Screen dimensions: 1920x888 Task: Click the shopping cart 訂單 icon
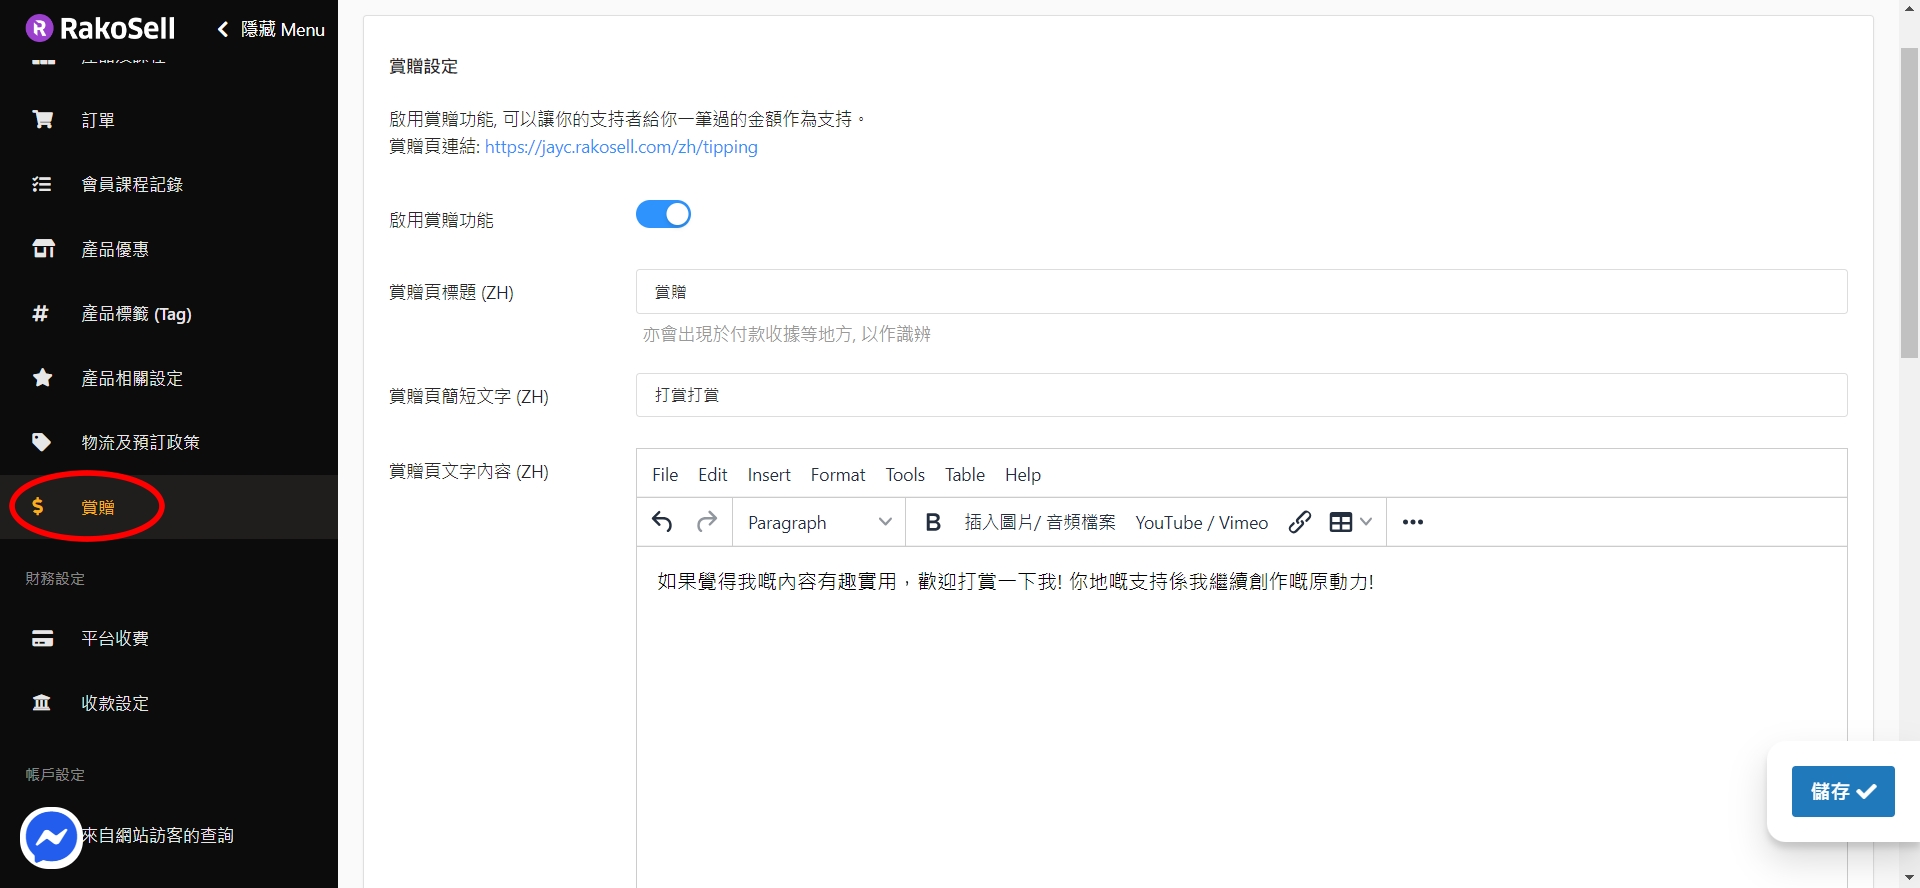(43, 120)
